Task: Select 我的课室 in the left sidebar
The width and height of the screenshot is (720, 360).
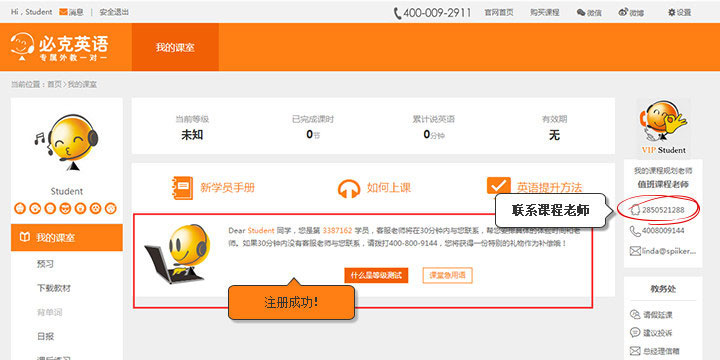Action: pos(67,237)
